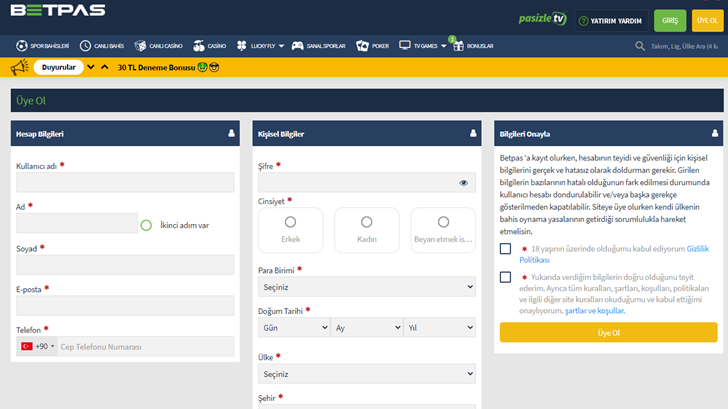
Task: Open the Ülke country dropdown
Action: point(367,374)
